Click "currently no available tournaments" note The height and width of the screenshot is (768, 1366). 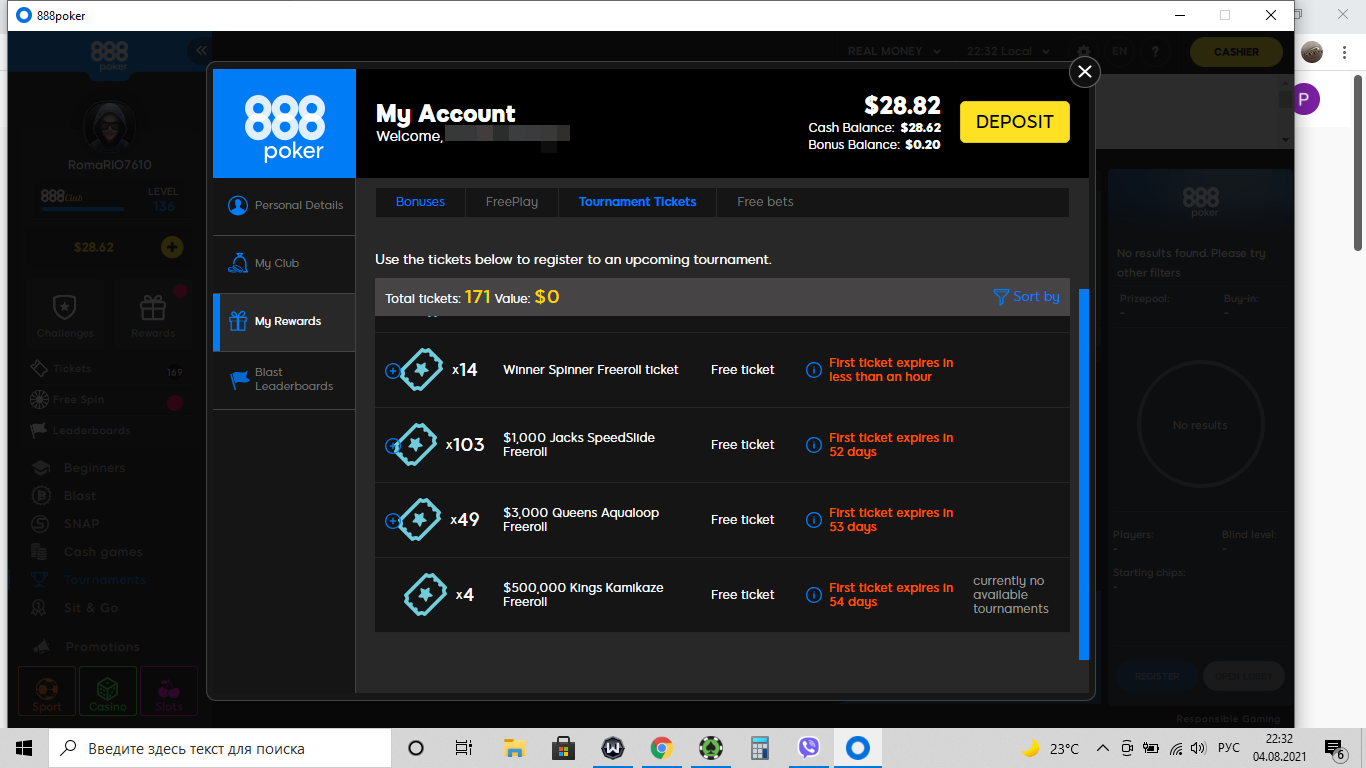click(1011, 595)
